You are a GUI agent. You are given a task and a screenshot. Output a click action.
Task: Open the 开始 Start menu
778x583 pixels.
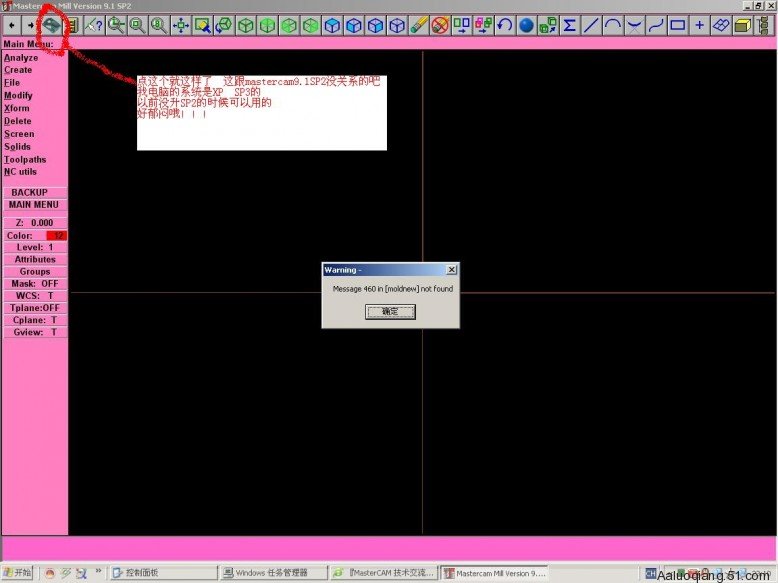pos(17,573)
